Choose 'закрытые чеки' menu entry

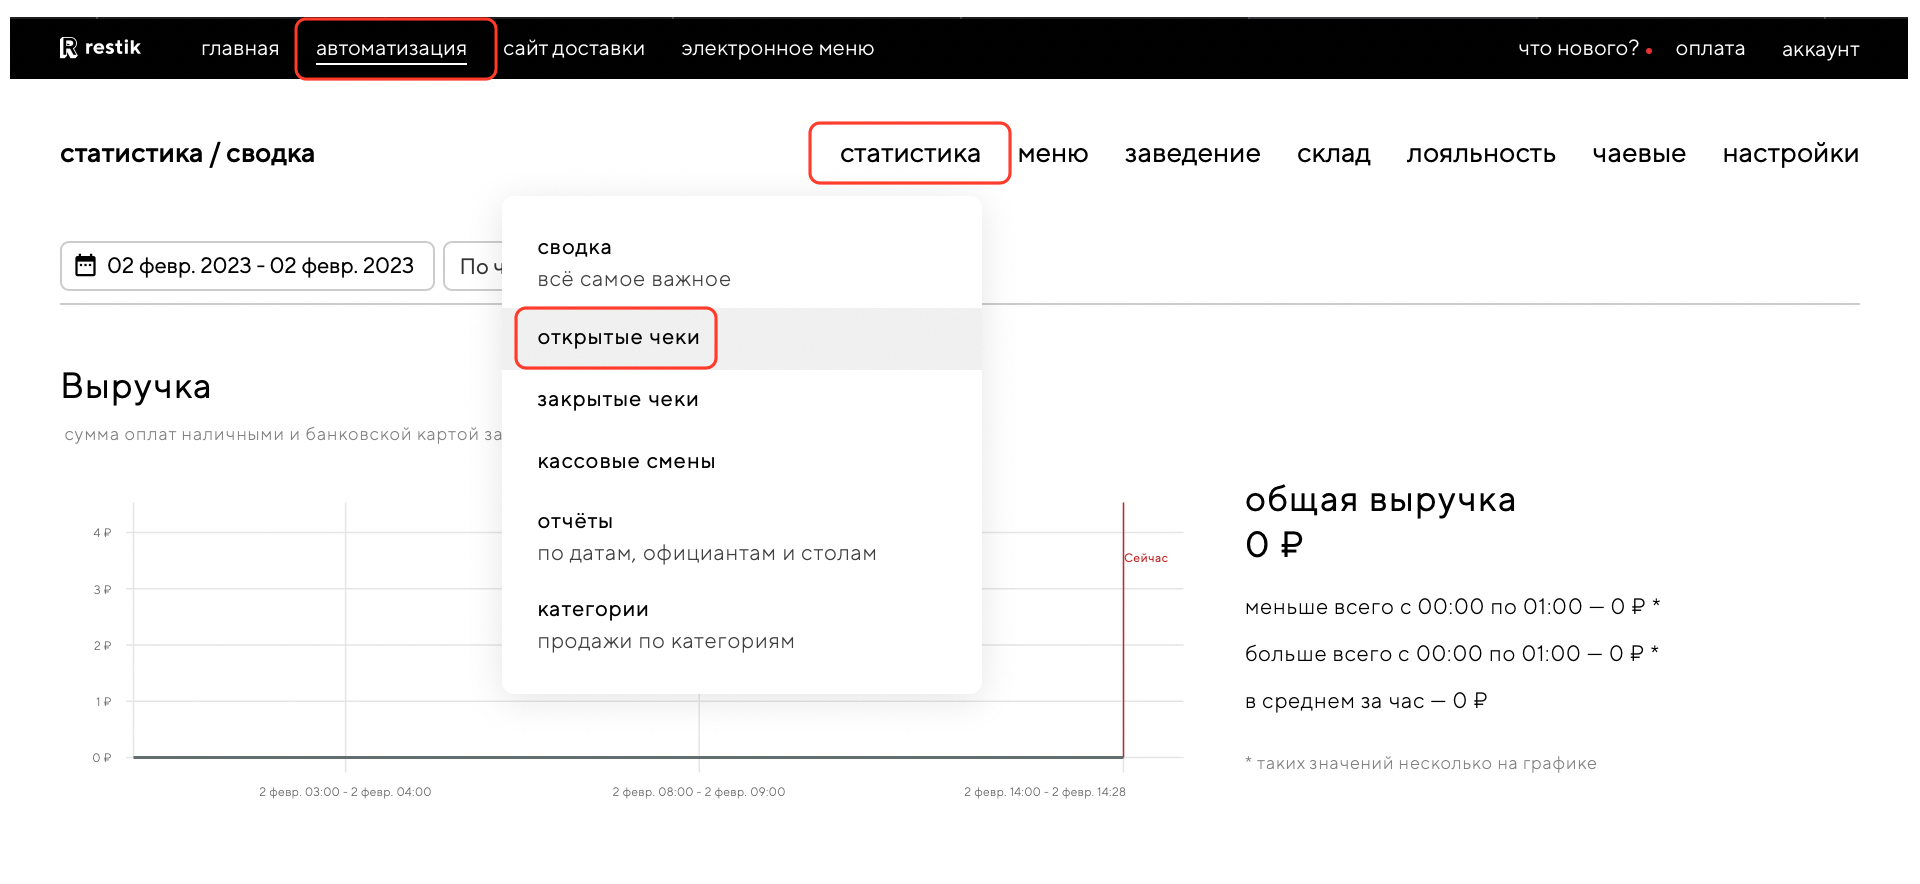tap(617, 400)
